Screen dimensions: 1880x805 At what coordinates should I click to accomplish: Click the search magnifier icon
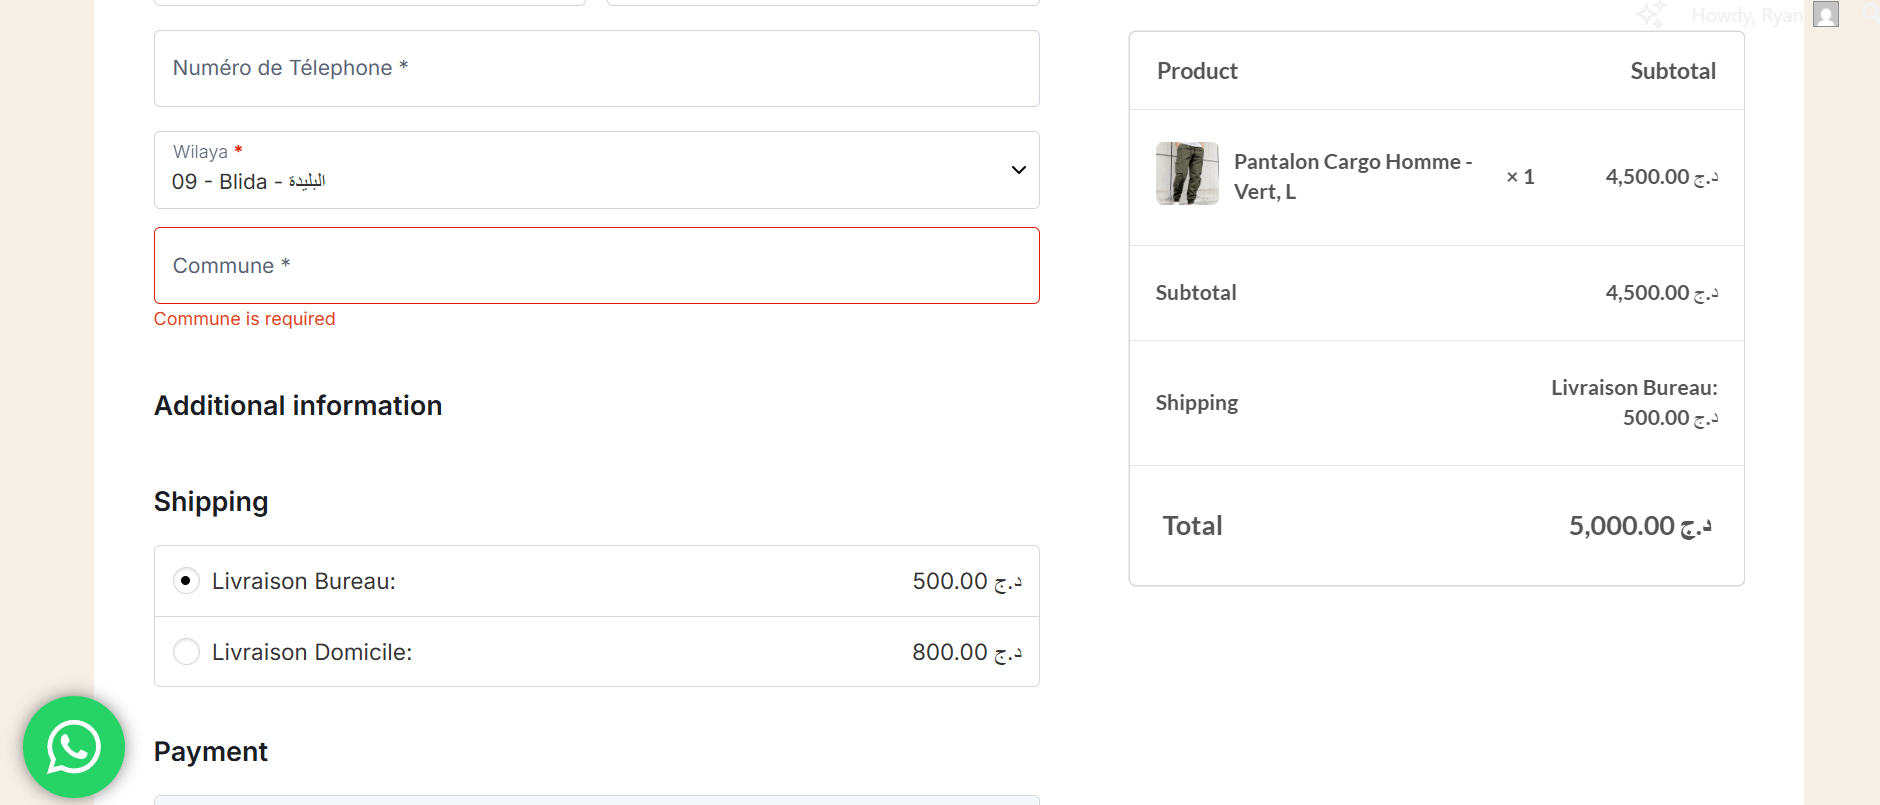pyautogui.click(x=1872, y=14)
